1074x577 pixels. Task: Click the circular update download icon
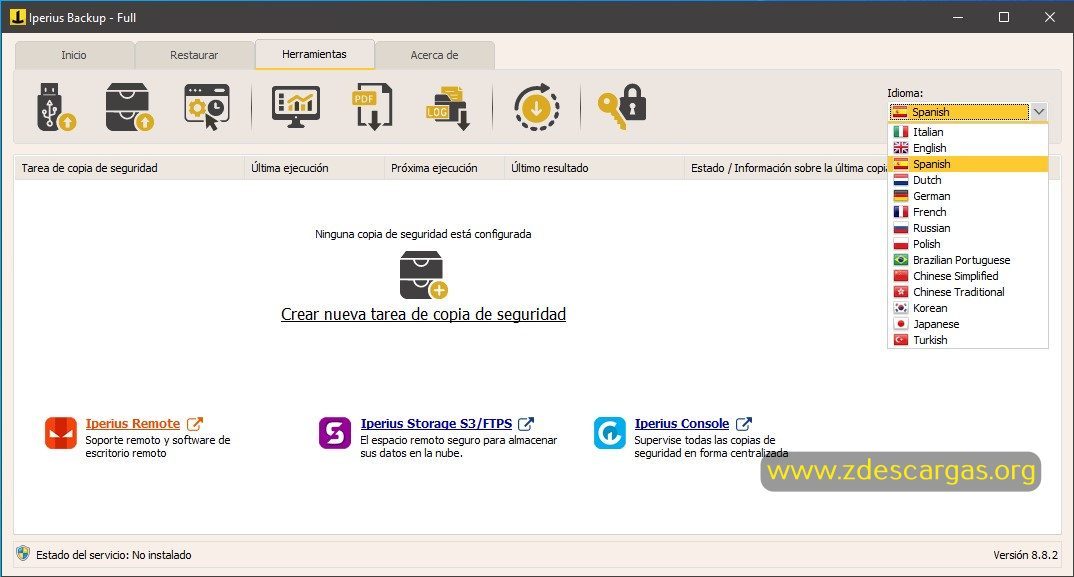coord(536,107)
